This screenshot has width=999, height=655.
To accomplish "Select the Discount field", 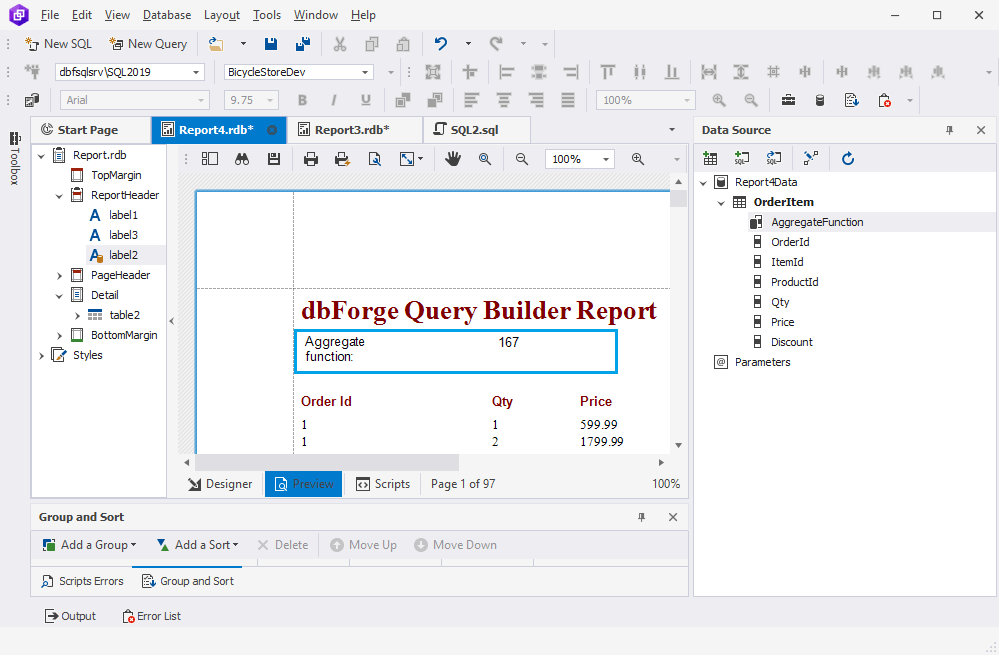I will (x=791, y=342).
